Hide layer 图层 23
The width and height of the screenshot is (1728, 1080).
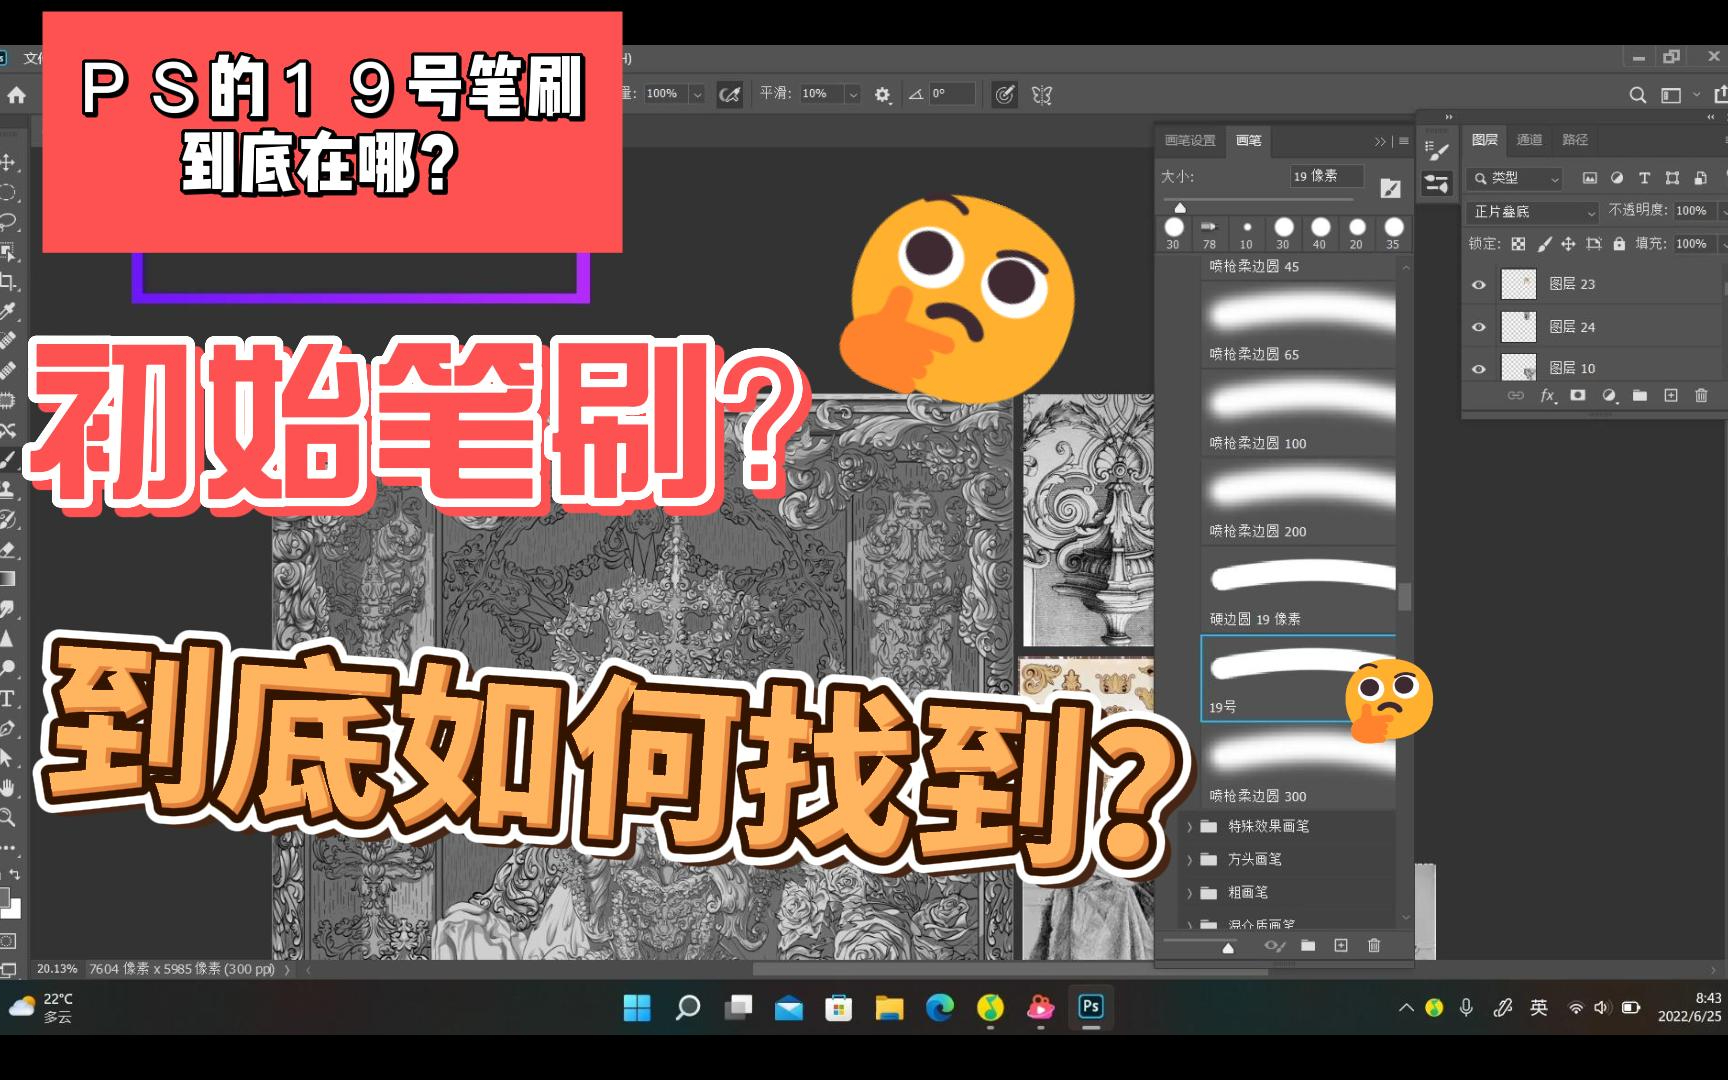coord(1479,285)
